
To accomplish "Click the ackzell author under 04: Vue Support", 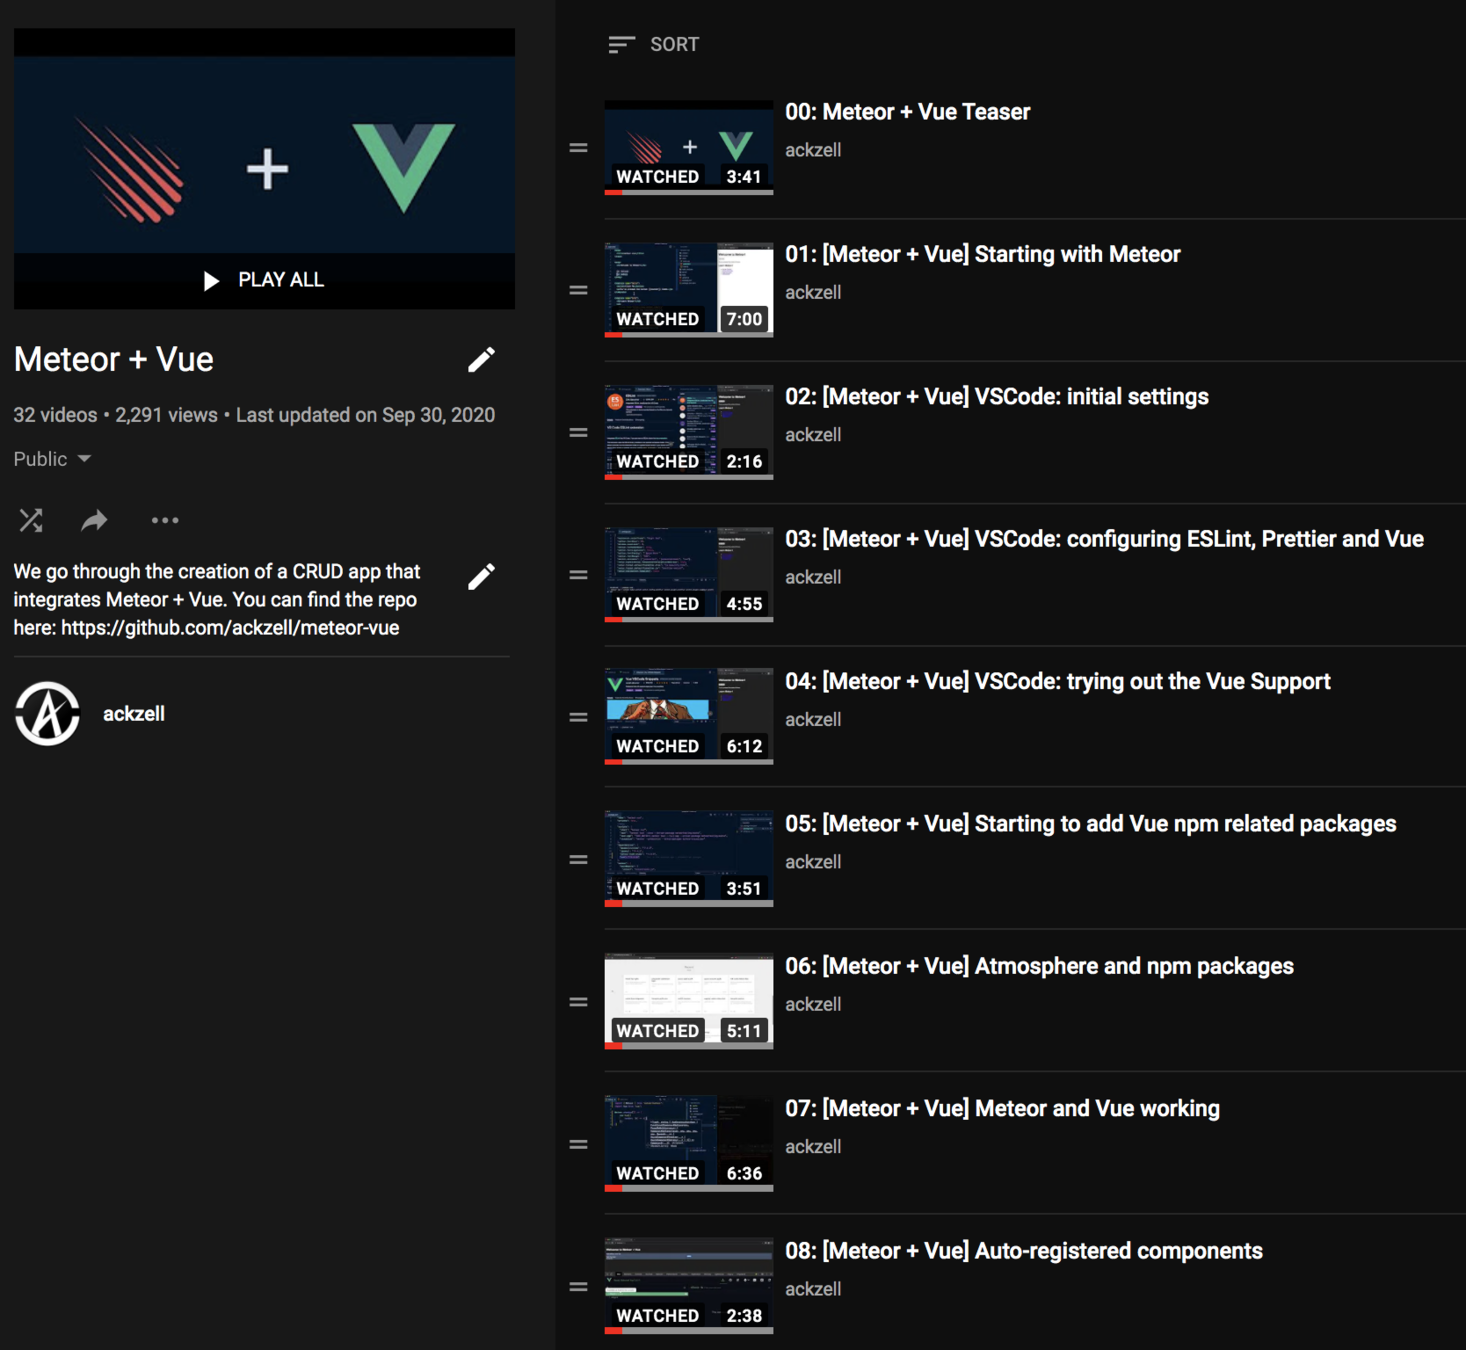I will click(813, 719).
